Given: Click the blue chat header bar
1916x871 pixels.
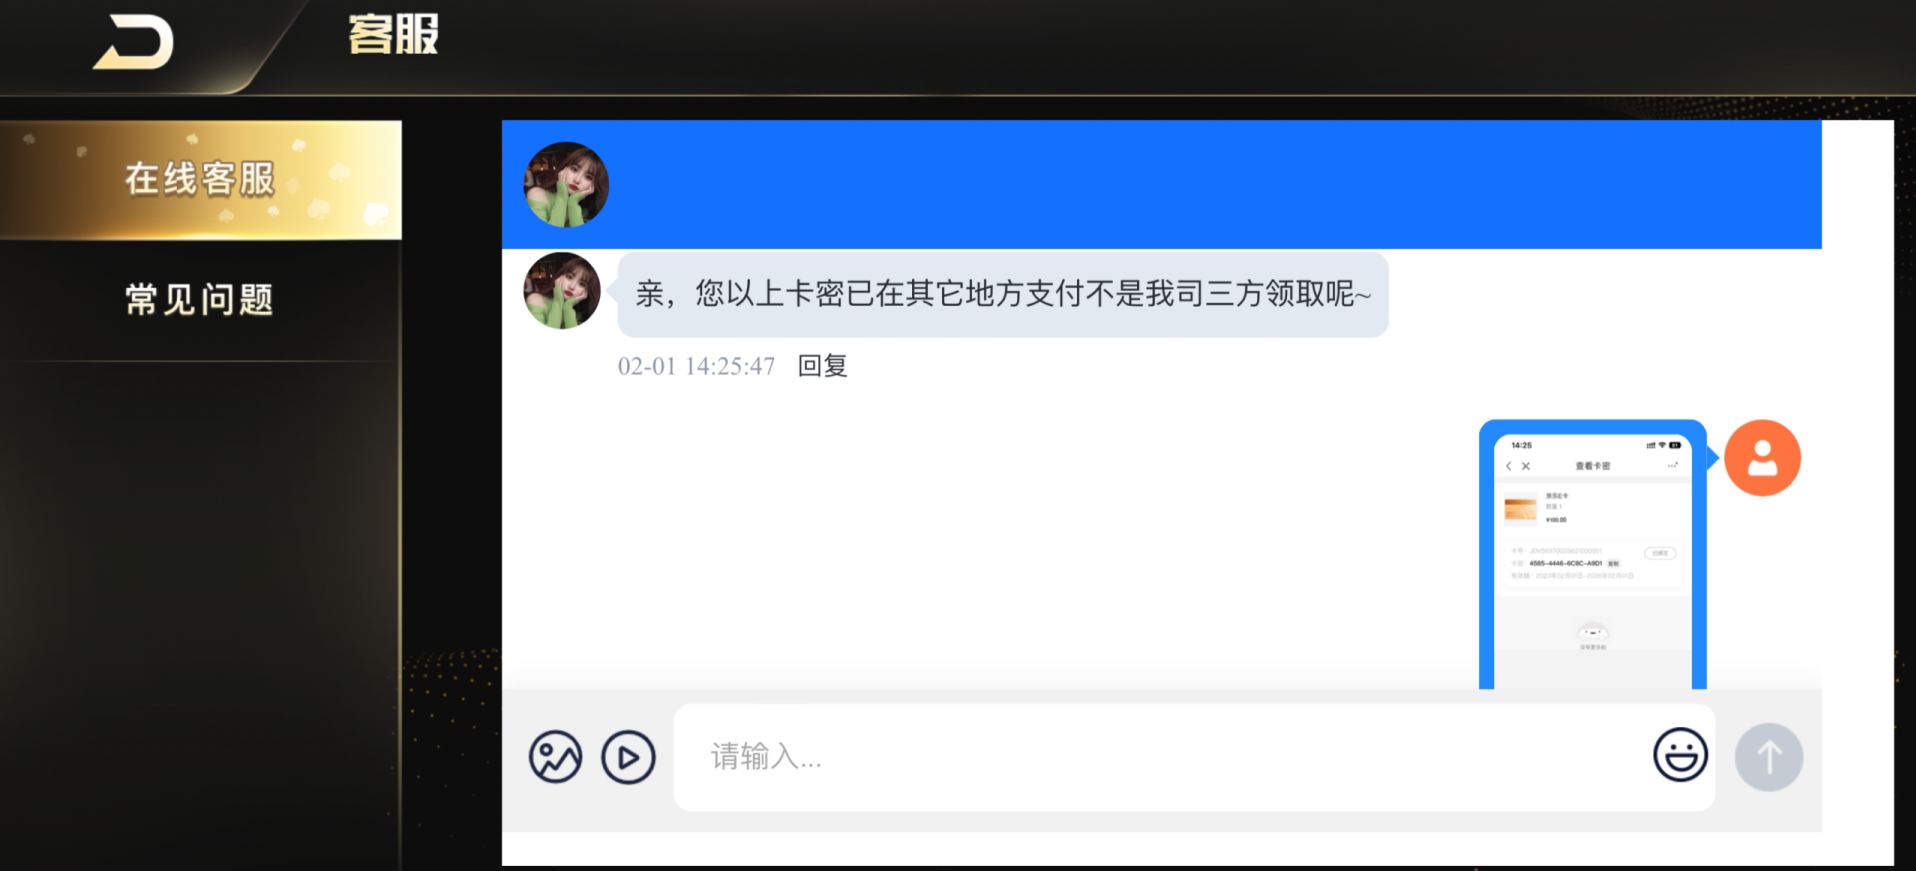Looking at the screenshot, I should coord(1161,184).
